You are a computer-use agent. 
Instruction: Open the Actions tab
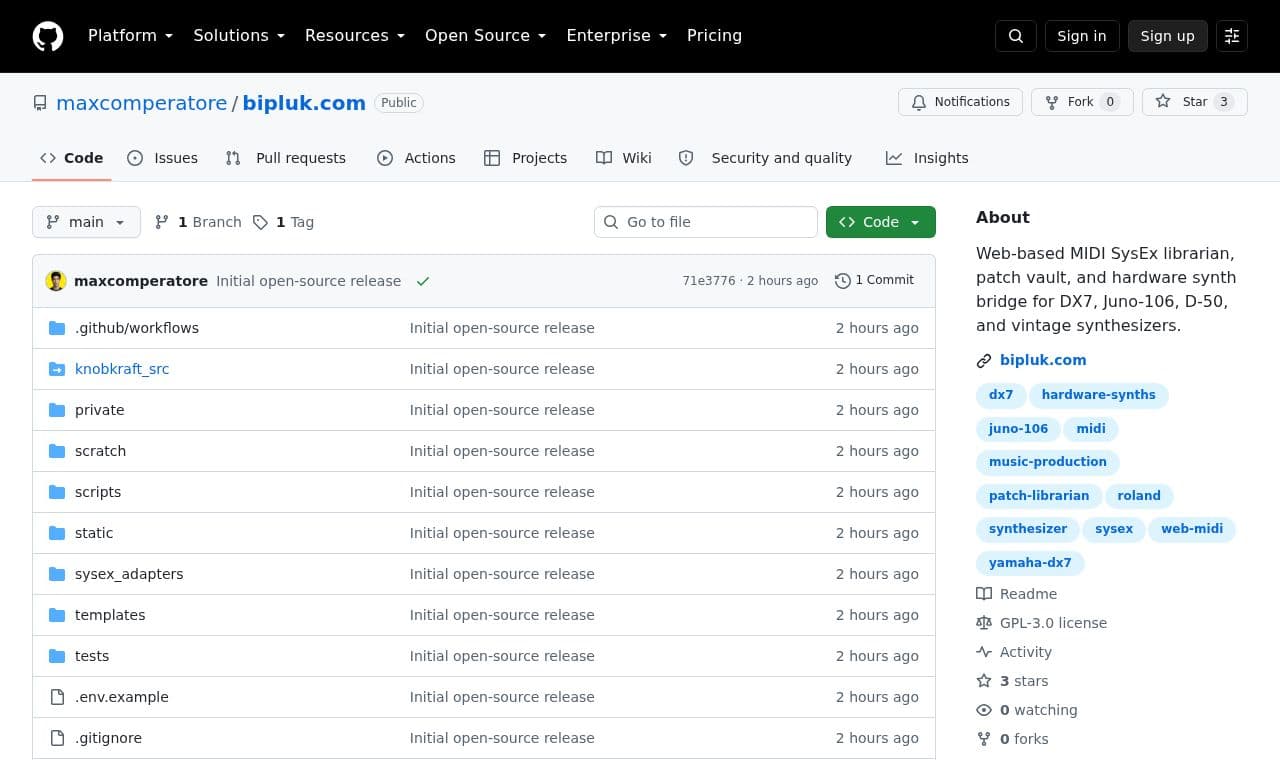point(416,158)
